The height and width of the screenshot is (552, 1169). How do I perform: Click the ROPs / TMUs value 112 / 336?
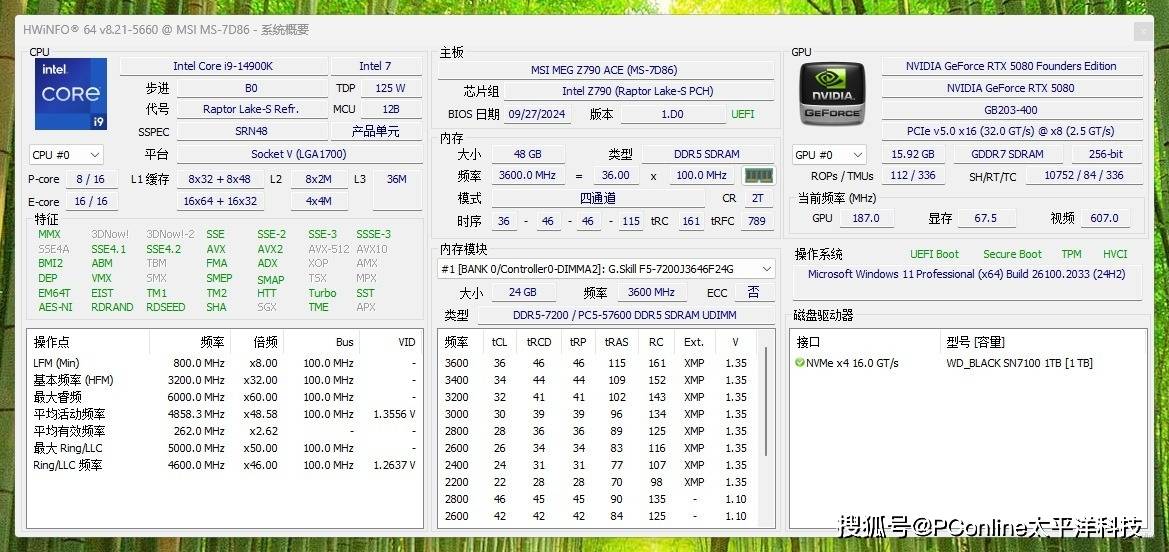click(x=913, y=176)
